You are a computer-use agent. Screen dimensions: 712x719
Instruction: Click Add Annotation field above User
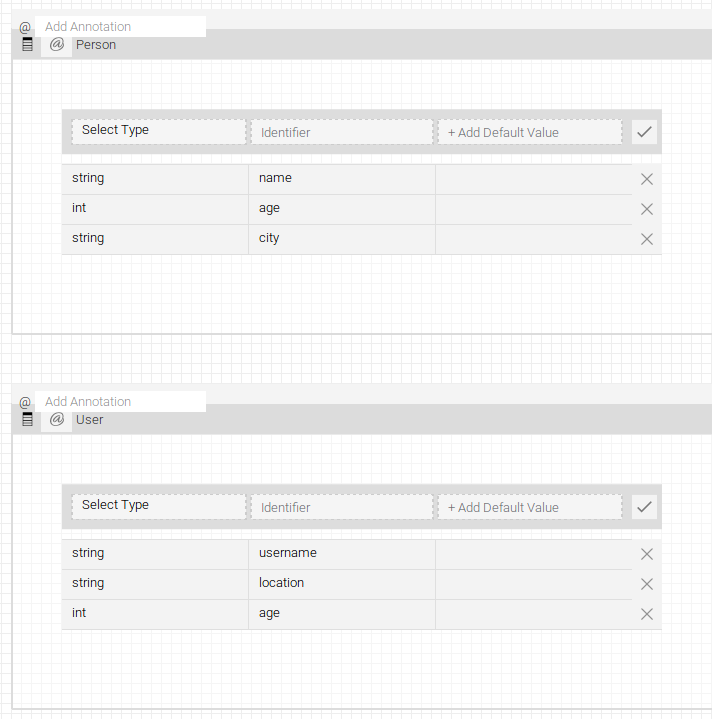click(121, 402)
